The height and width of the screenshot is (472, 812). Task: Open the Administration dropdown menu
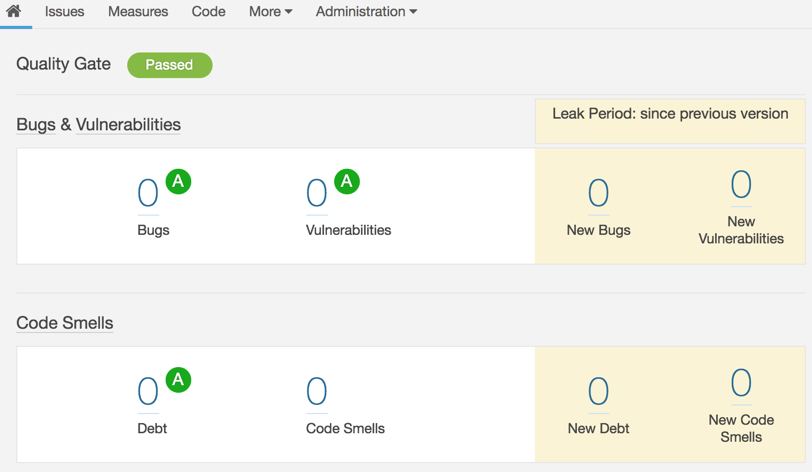click(366, 11)
